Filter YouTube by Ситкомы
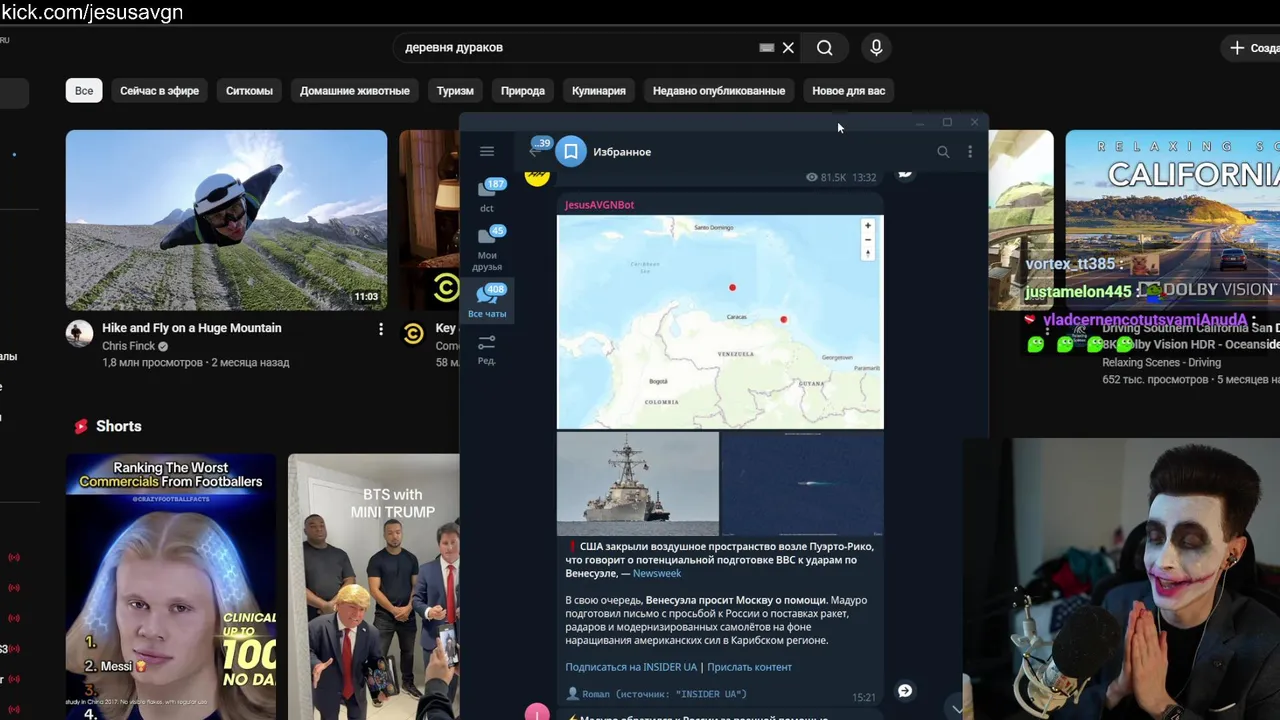The width and height of the screenshot is (1280, 720). (249, 91)
